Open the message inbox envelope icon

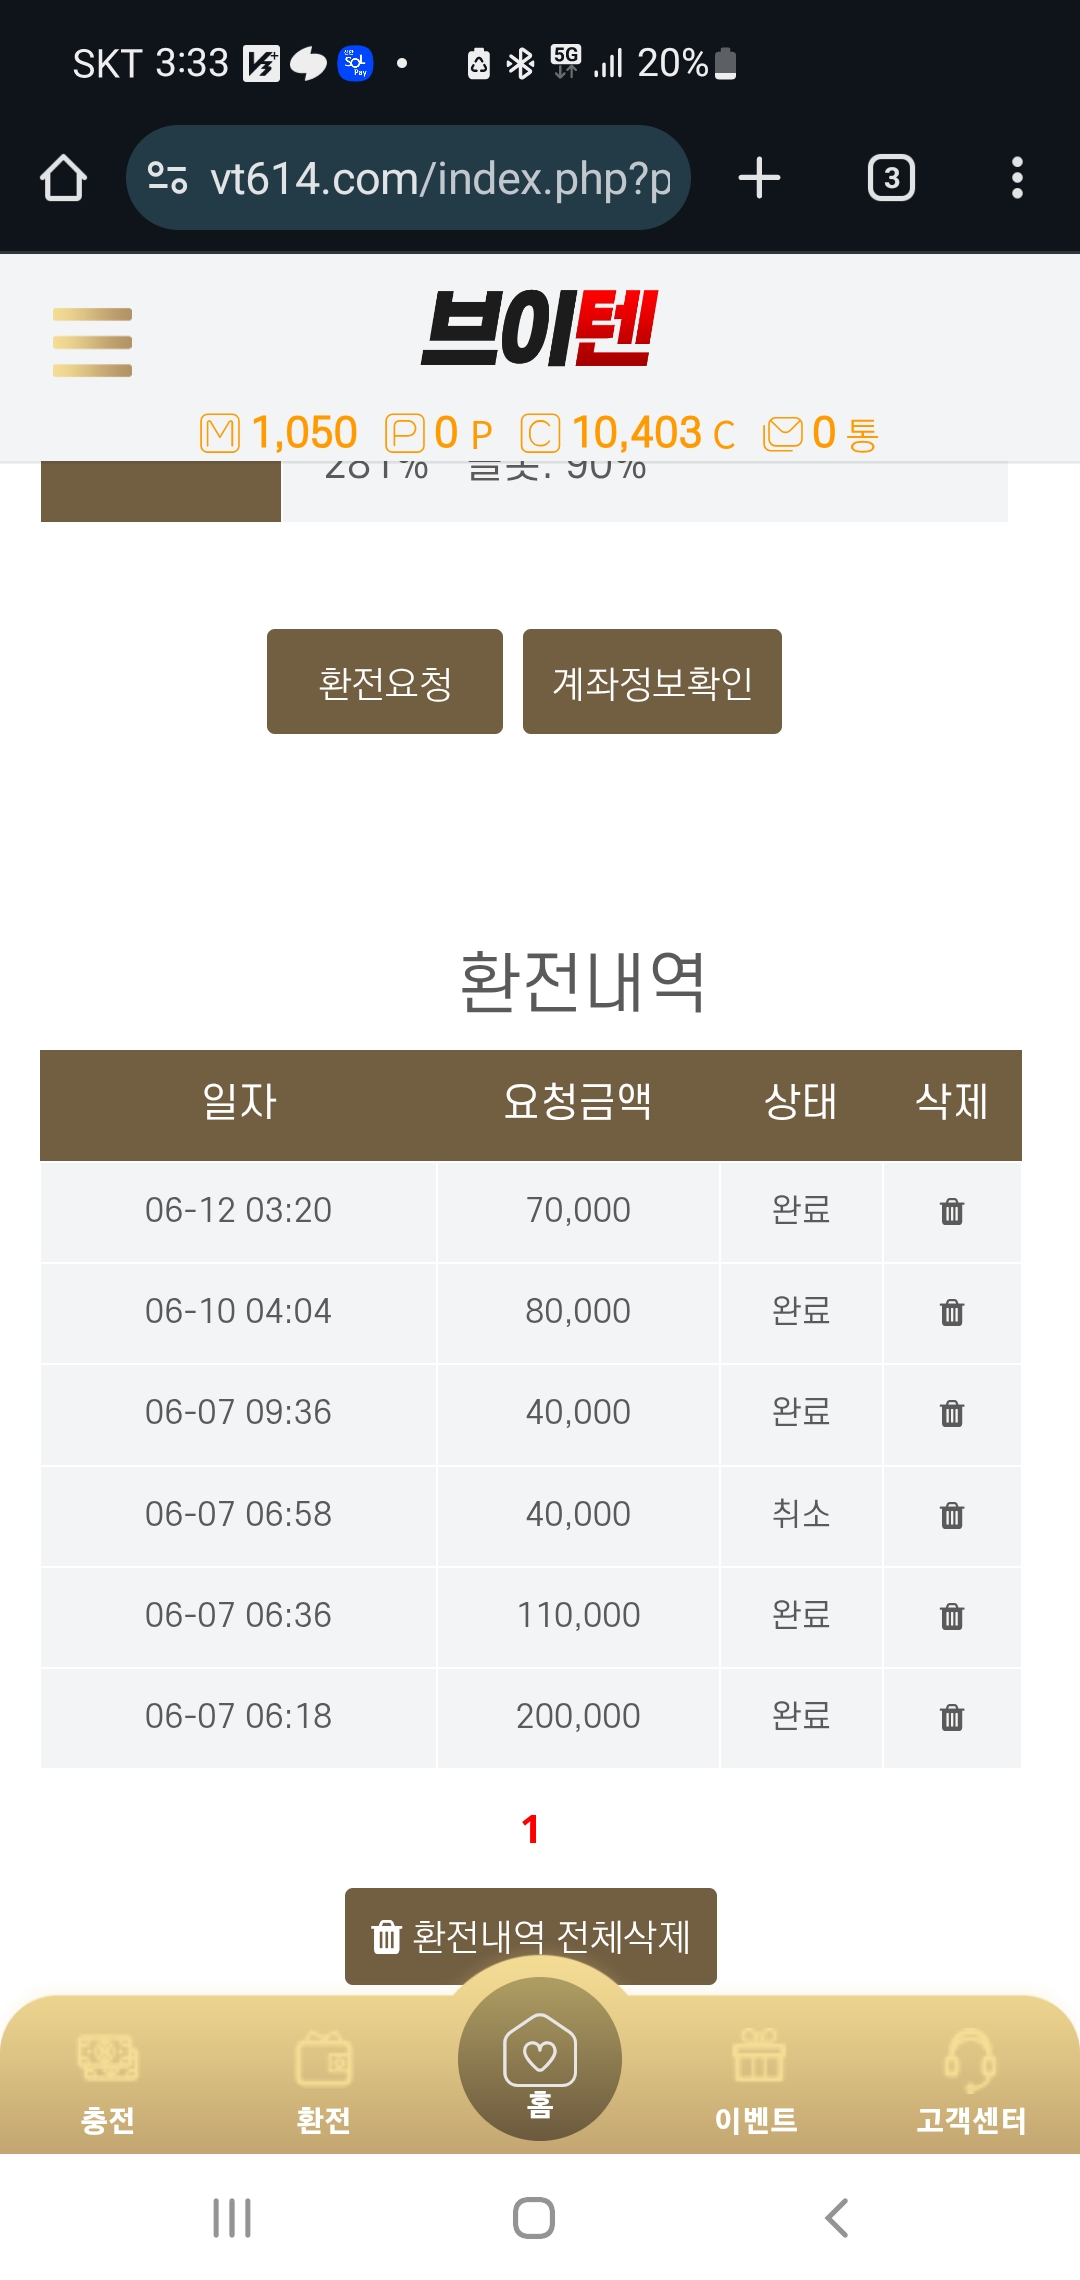pyautogui.click(x=783, y=434)
